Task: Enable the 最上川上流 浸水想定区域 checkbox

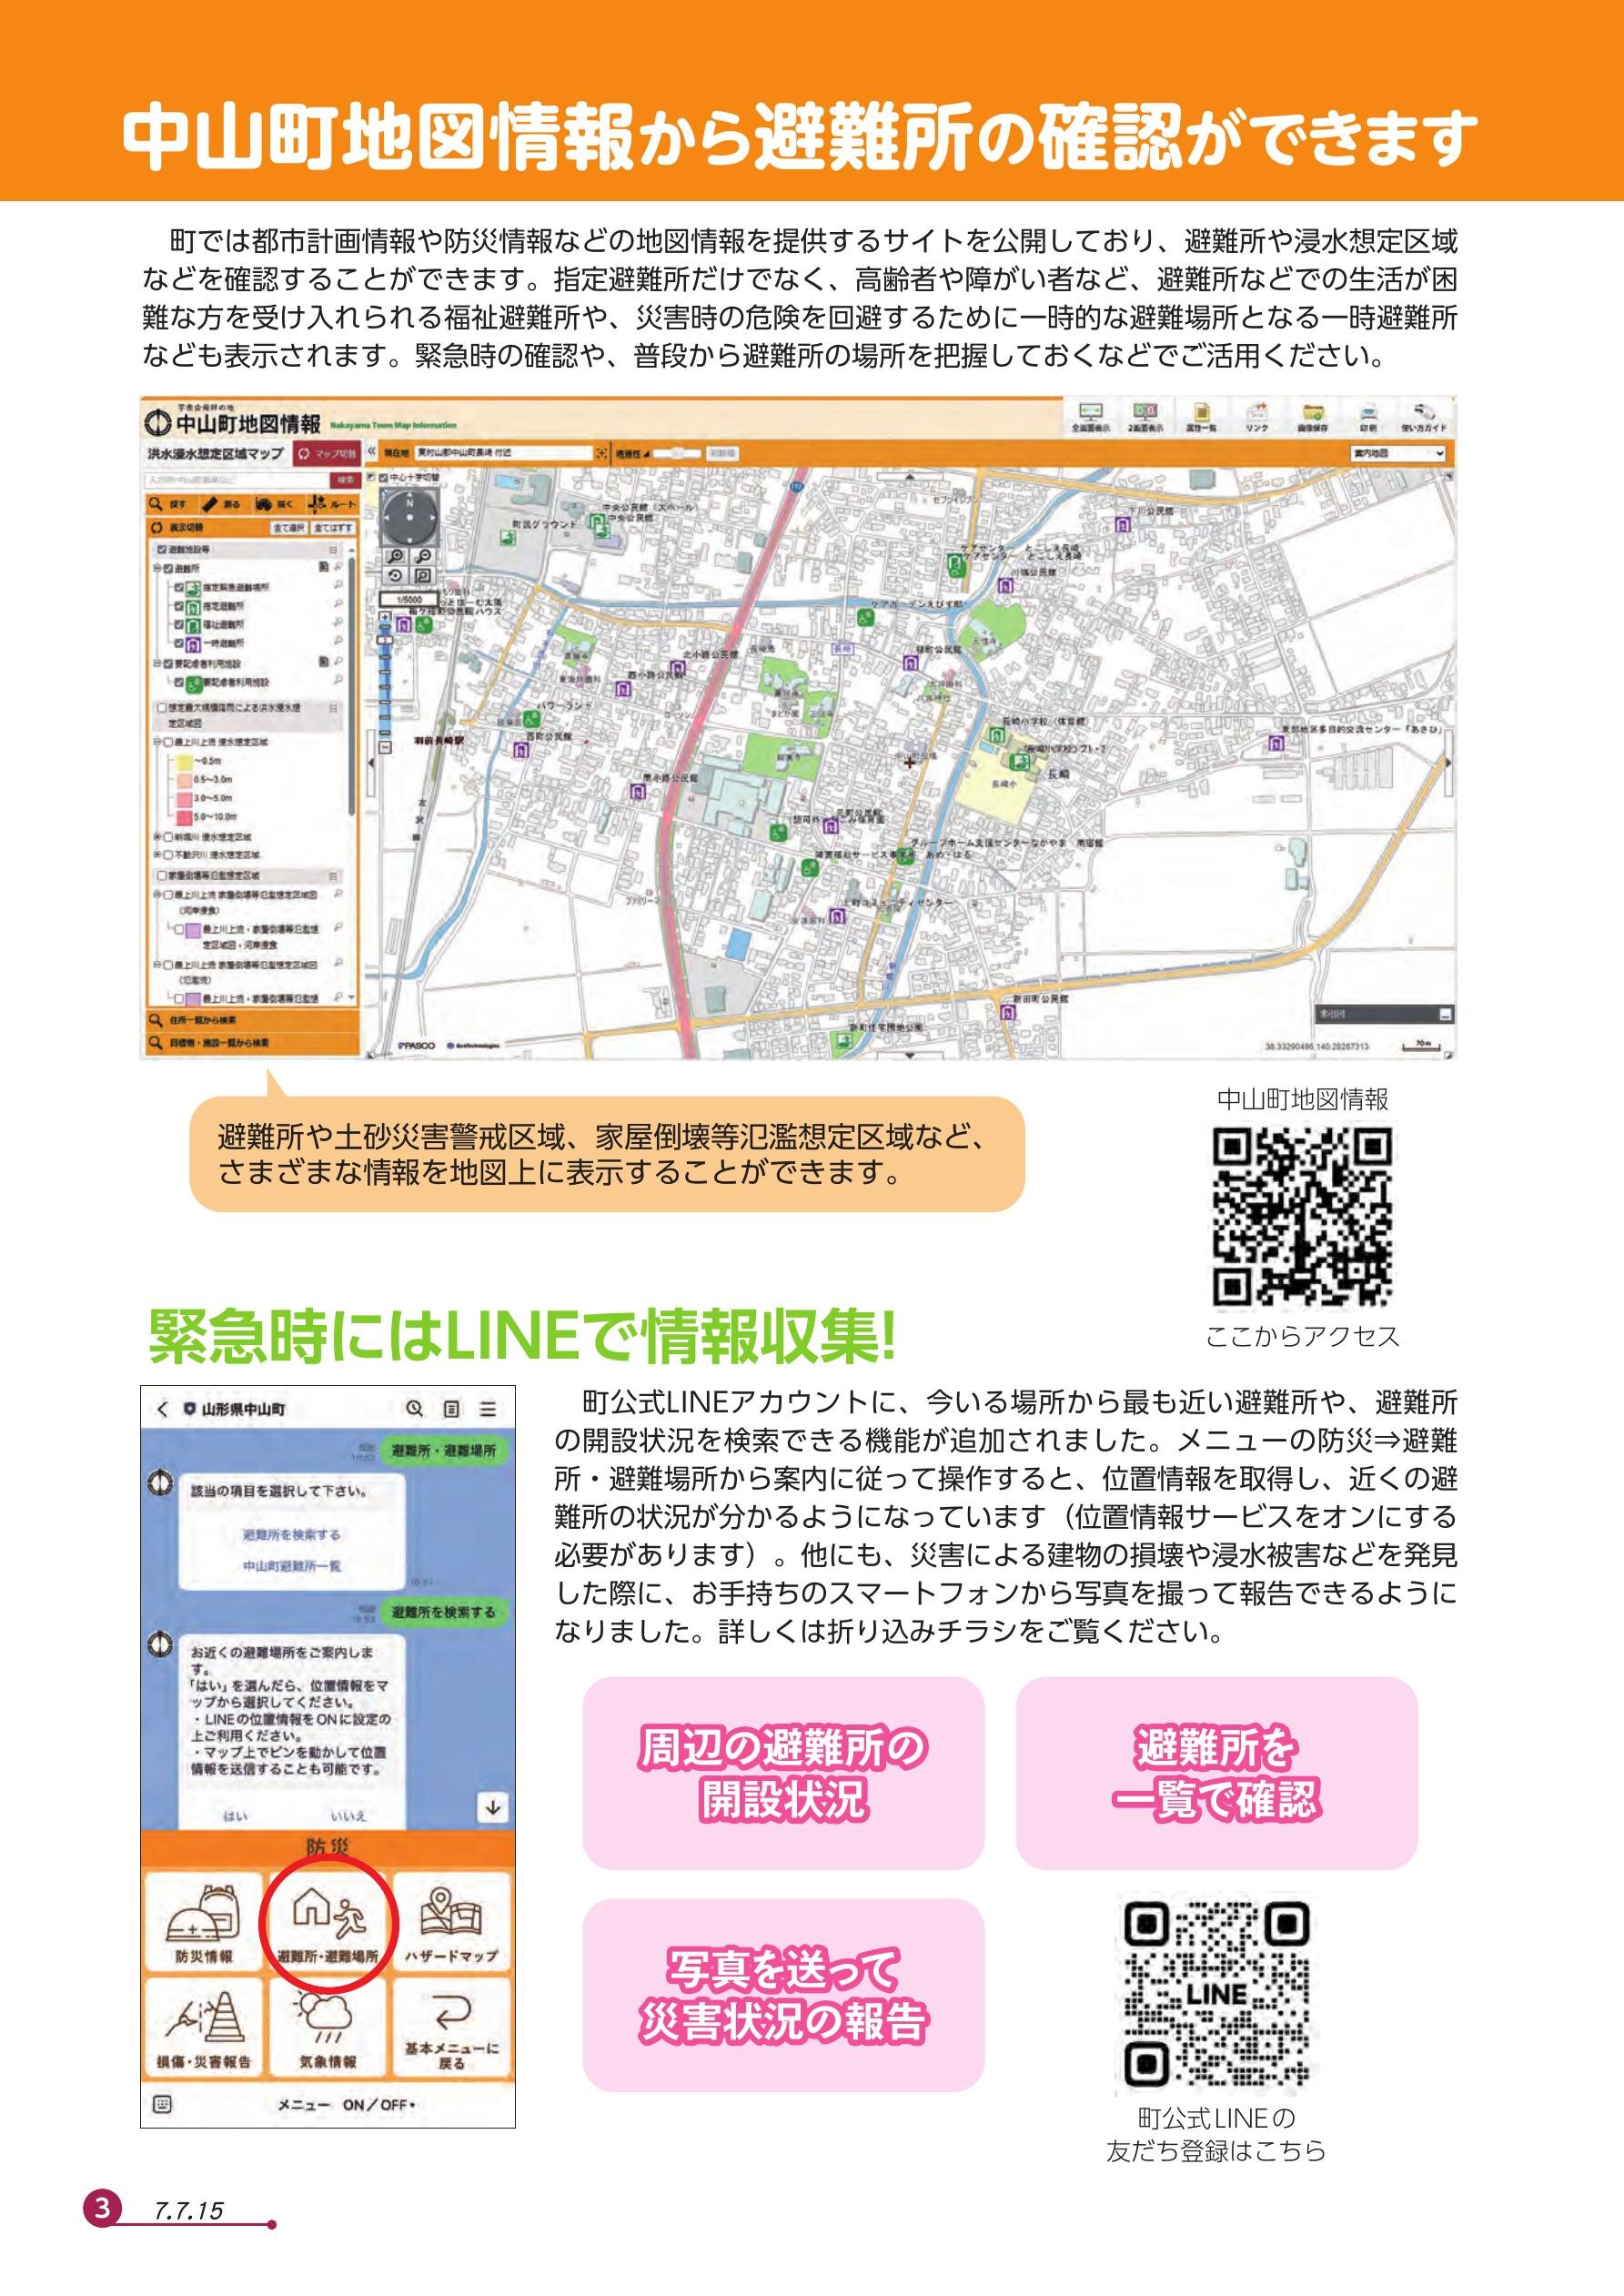Action: pos(169,742)
